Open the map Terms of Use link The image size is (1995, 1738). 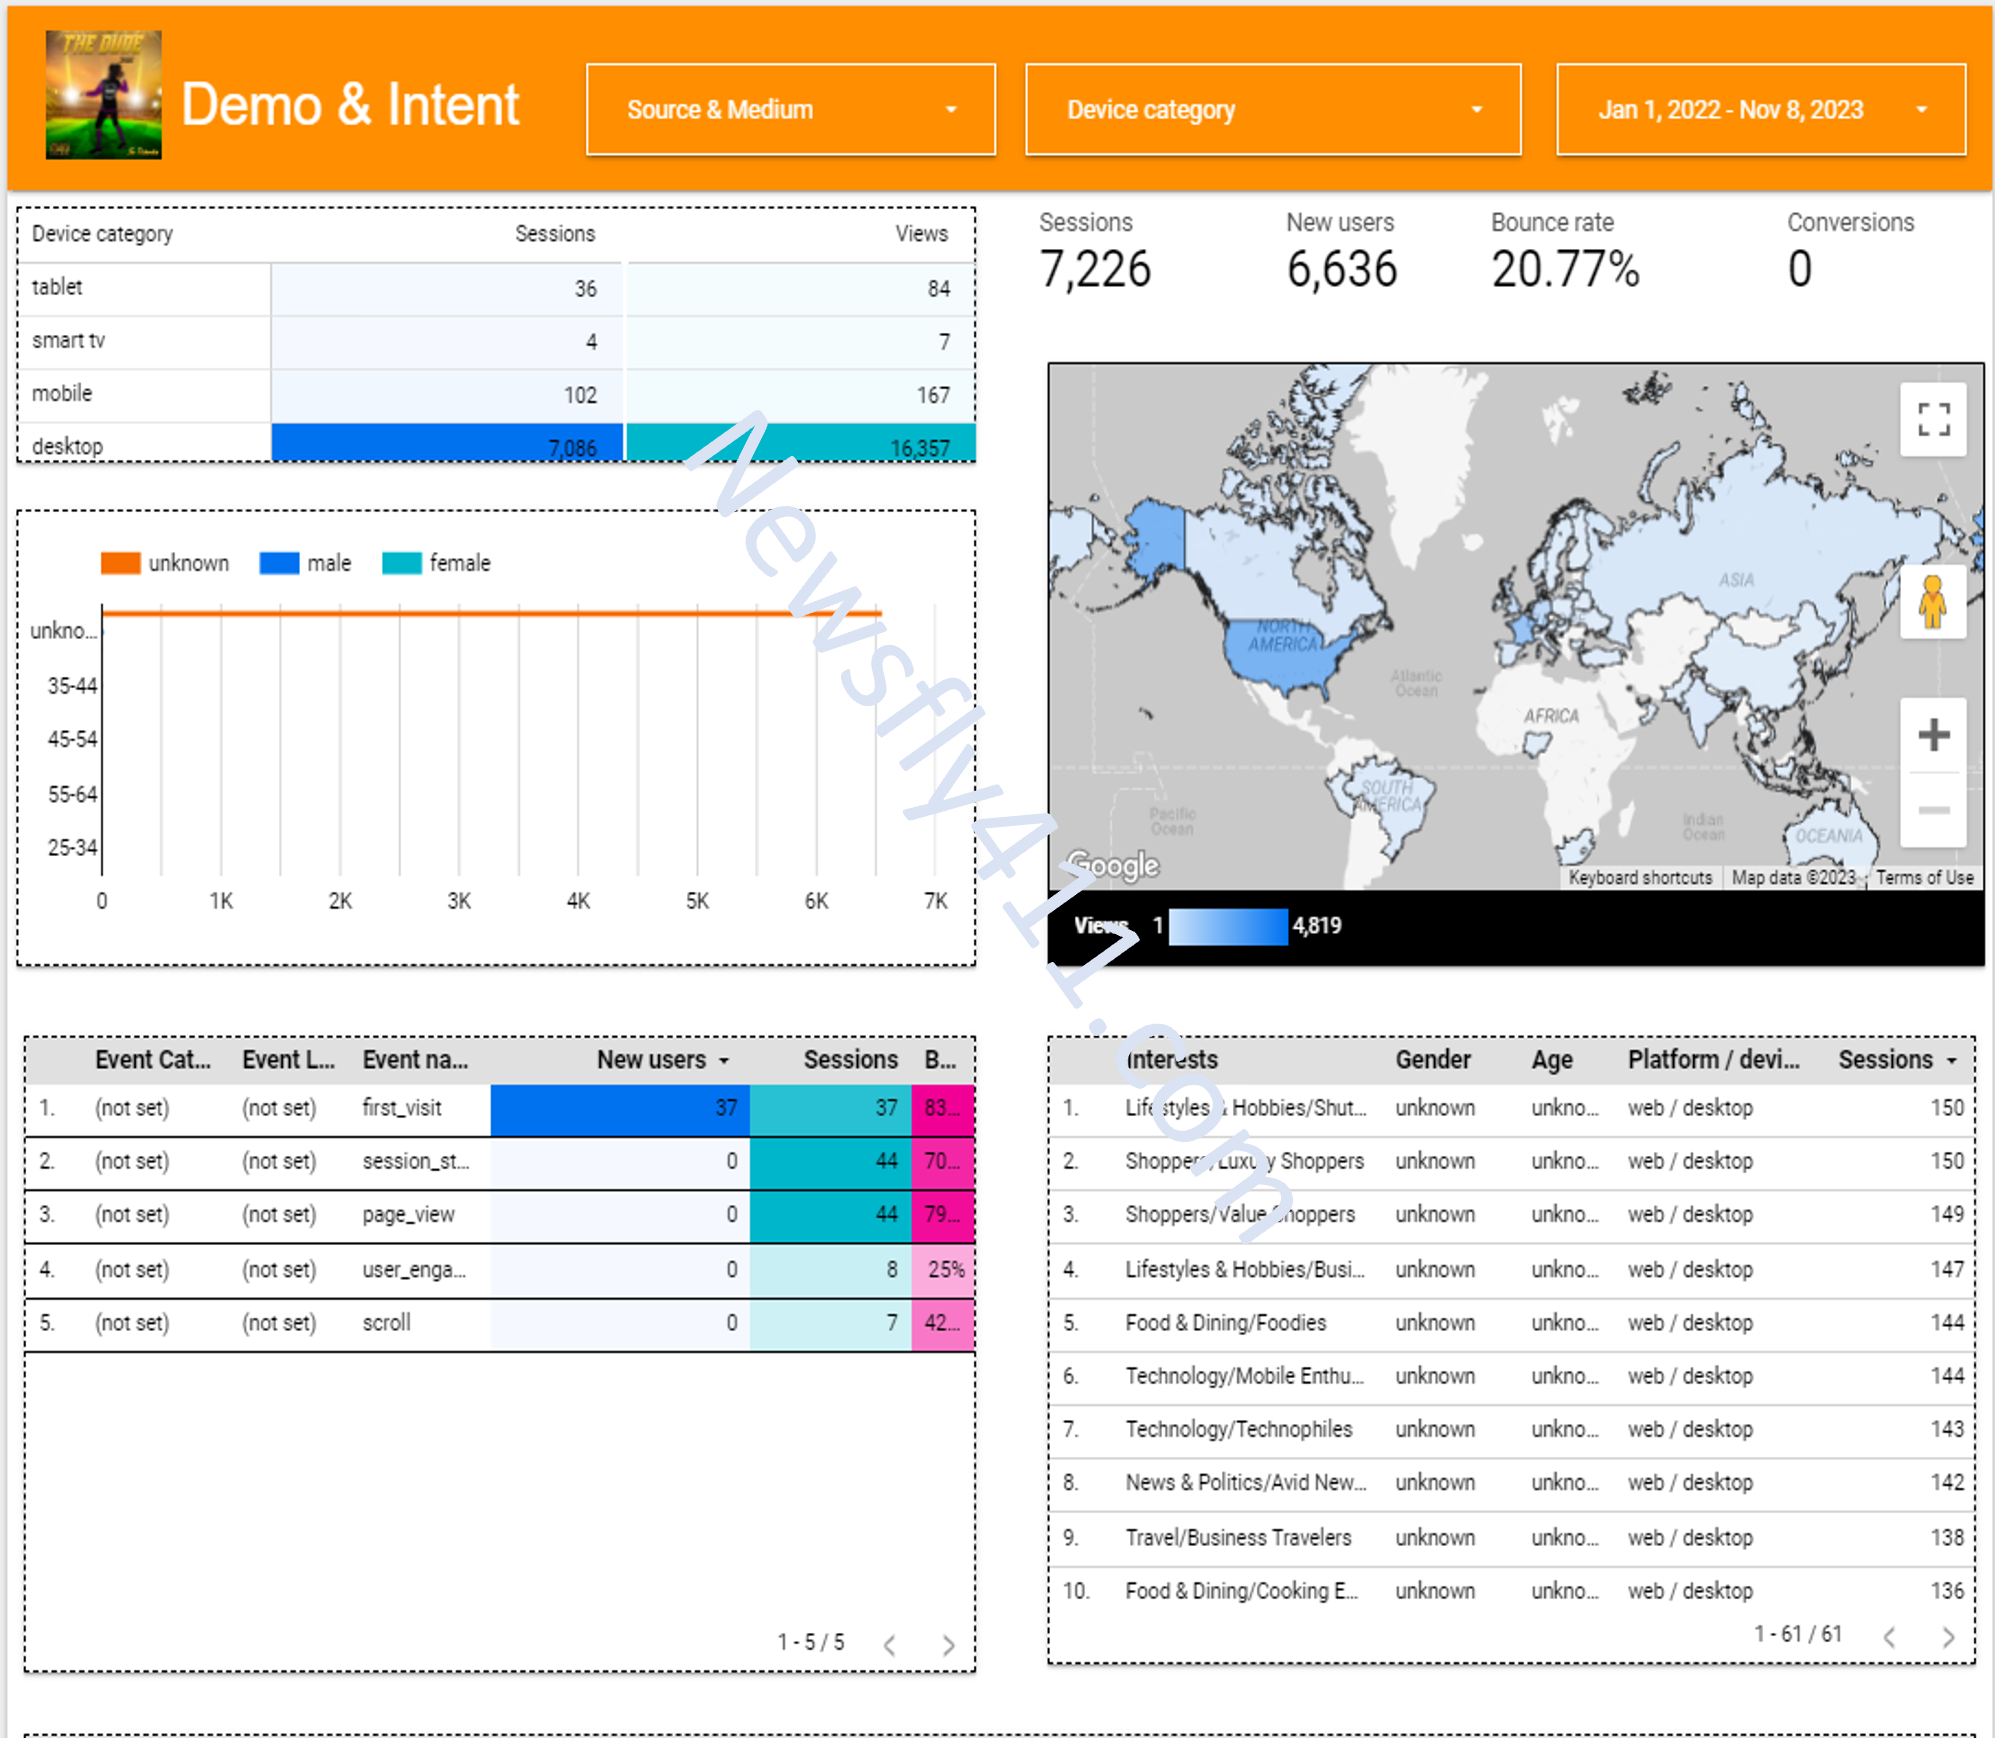[1924, 878]
